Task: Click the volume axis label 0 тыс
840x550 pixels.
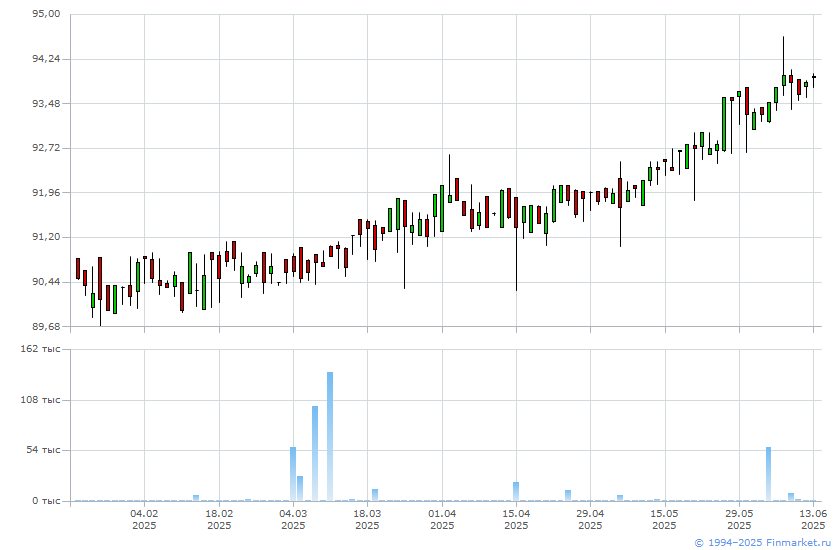Action: [47, 501]
